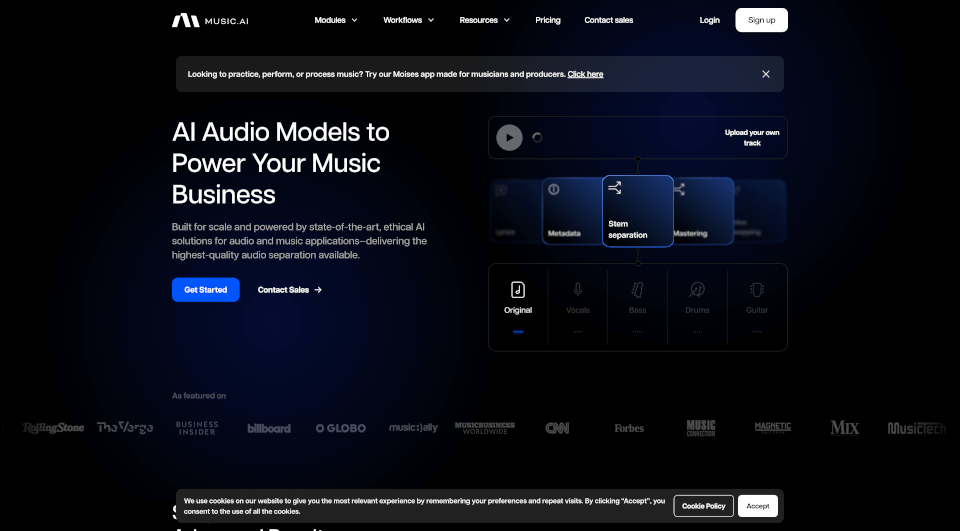Image resolution: width=960 pixels, height=531 pixels.
Task: Click the Get Started button
Action: tap(206, 290)
